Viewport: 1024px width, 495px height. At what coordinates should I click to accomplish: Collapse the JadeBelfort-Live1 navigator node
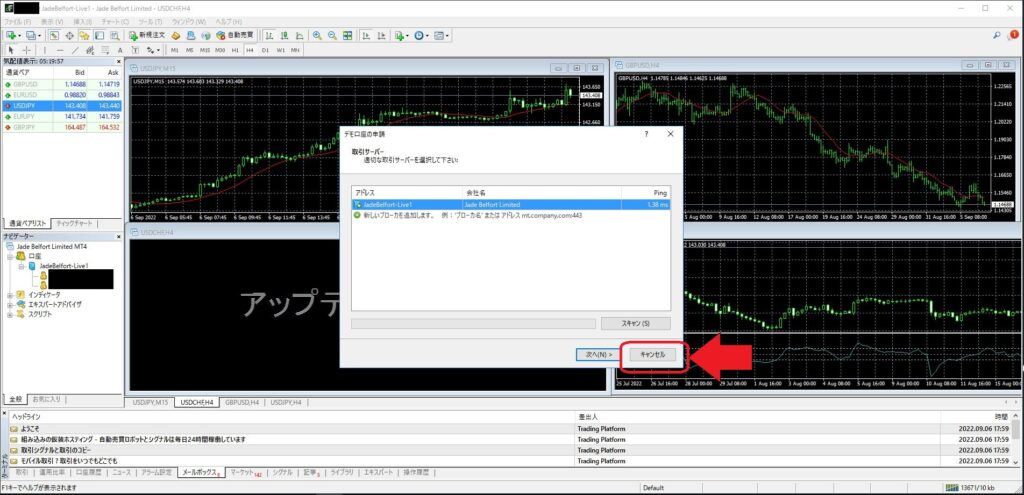tap(21, 266)
